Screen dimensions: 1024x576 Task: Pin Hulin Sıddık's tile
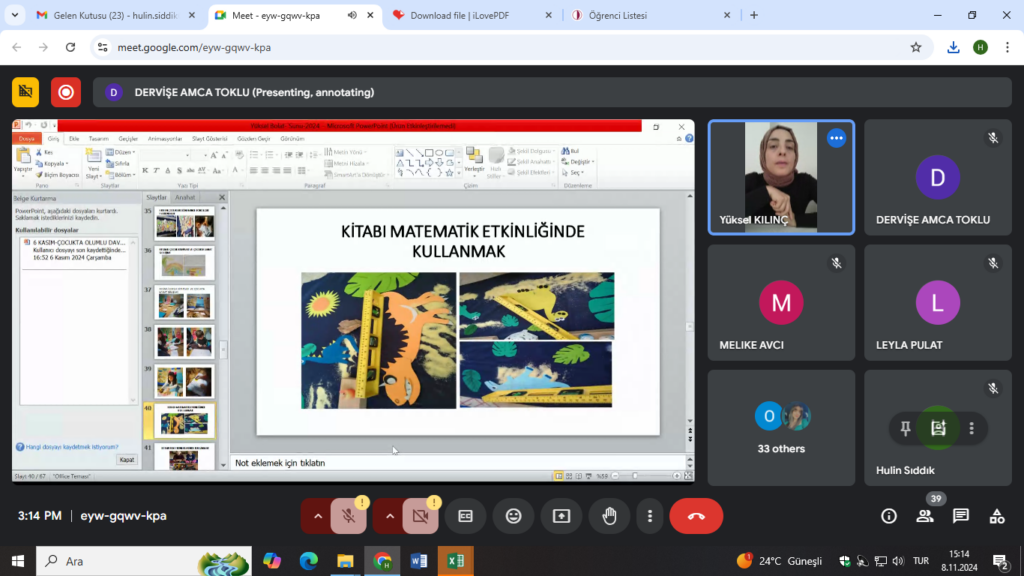pyautogui.click(x=905, y=428)
